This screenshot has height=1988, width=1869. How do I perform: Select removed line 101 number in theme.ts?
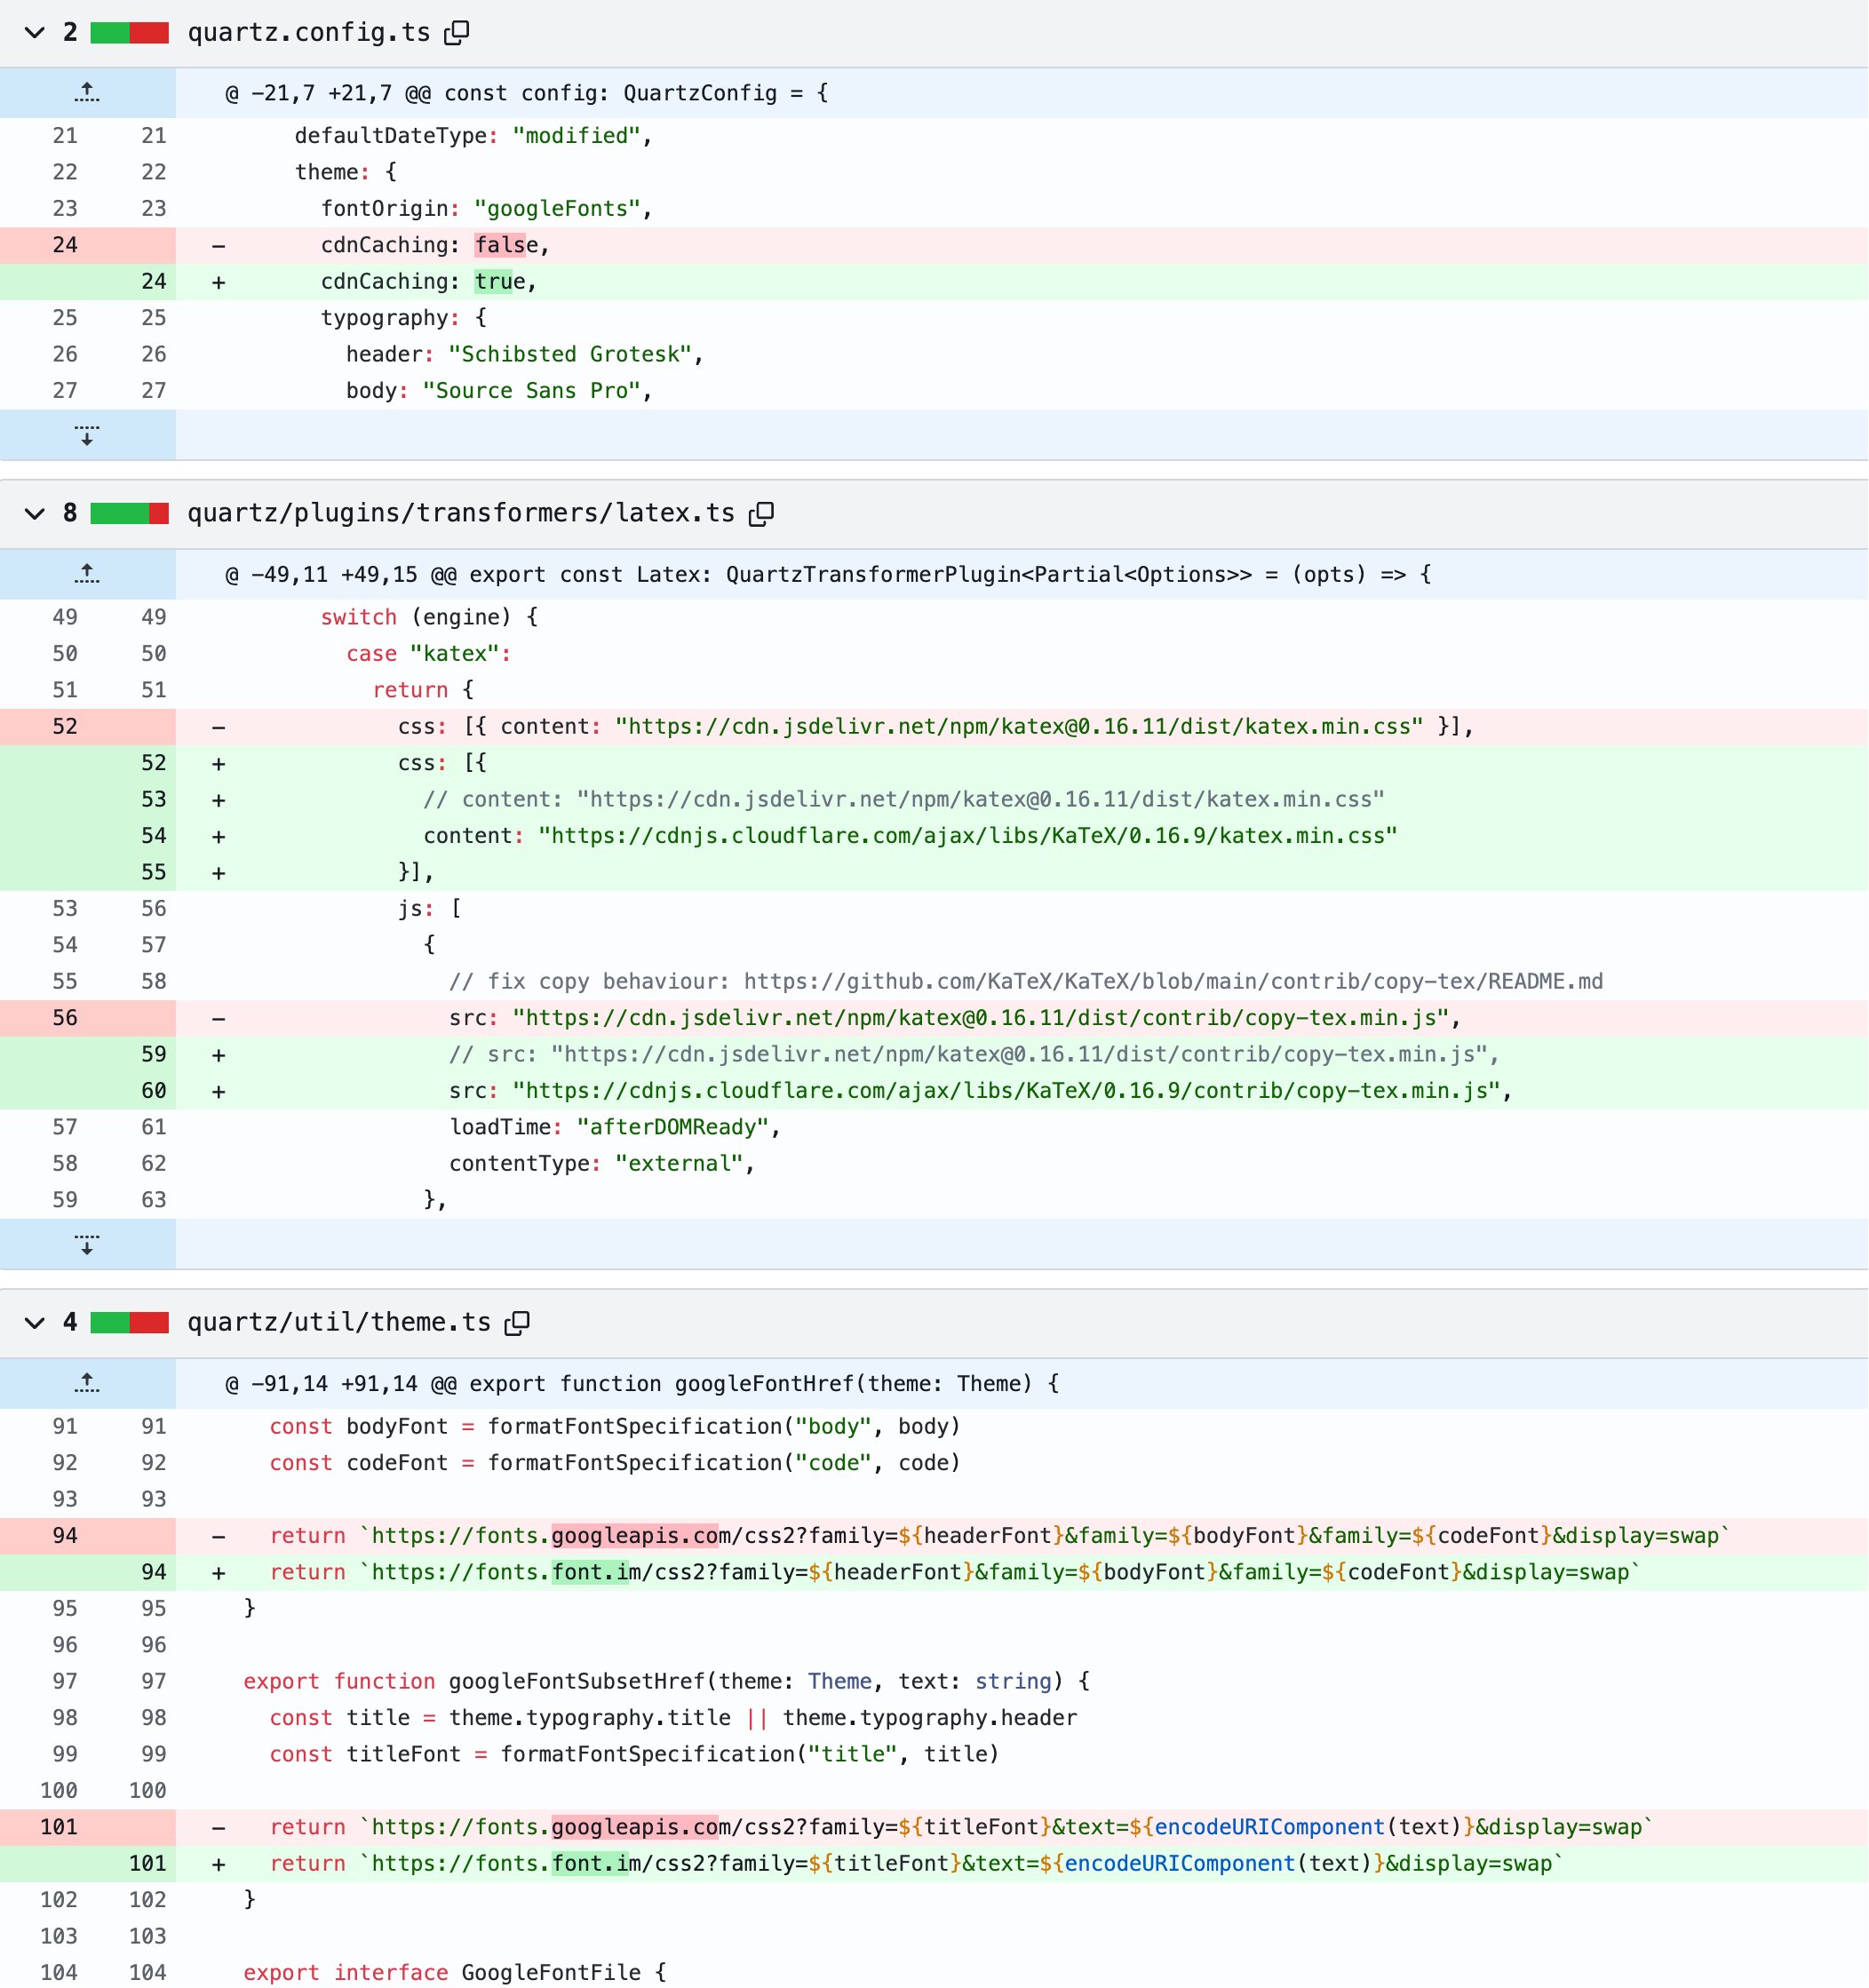(59, 1827)
